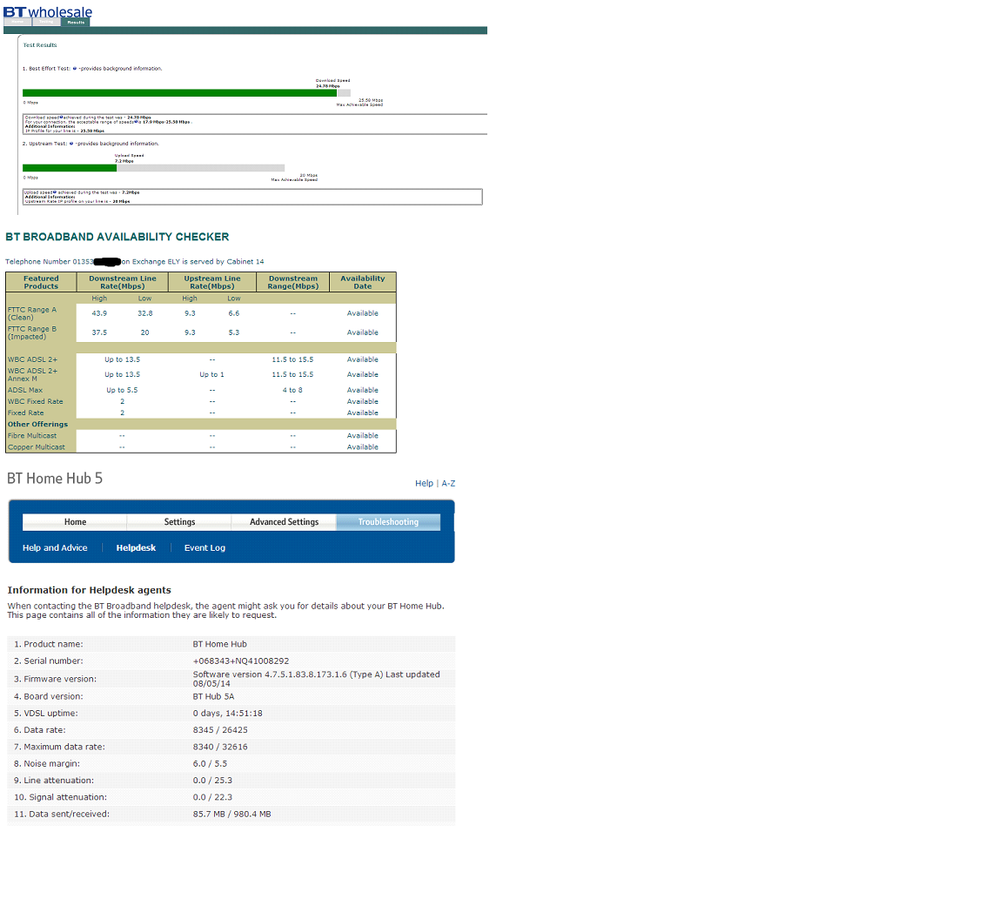Image resolution: width=999 pixels, height=899 pixels.
Task: Click the BT Home Hub 5 title
Action: 55,478
